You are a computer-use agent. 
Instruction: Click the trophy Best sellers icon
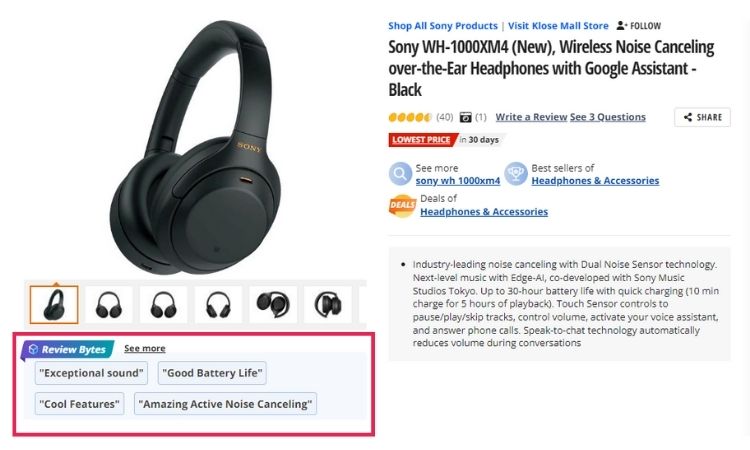tap(516, 174)
